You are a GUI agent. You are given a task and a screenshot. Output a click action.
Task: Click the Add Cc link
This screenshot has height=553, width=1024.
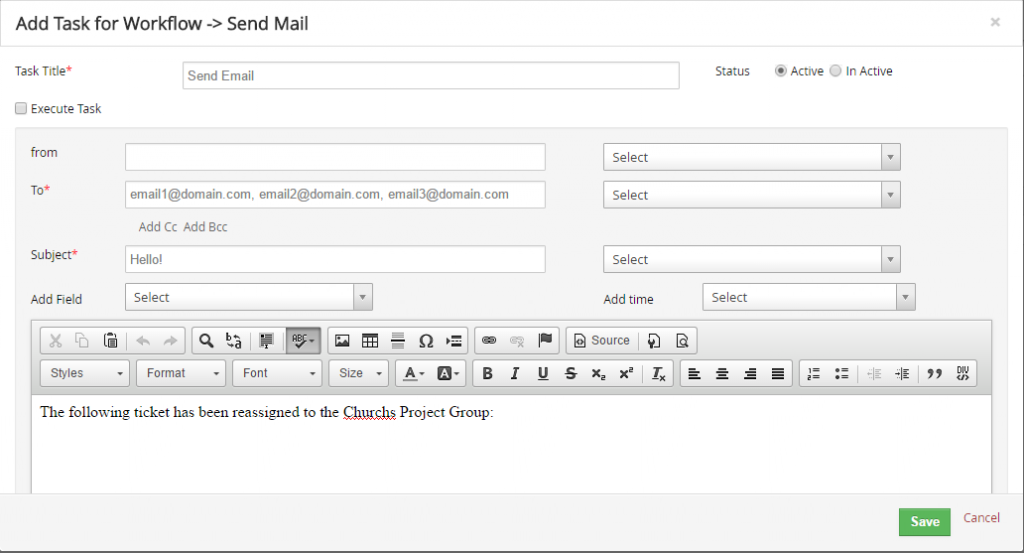pyautogui.click(x=157, y=227)
